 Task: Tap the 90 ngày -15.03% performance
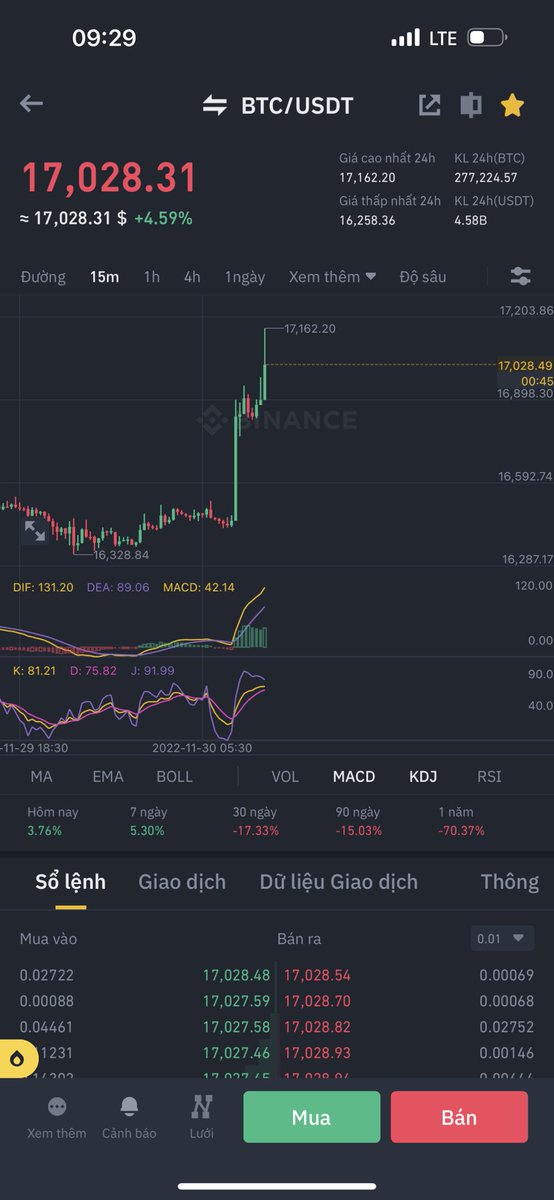point(359,821)
